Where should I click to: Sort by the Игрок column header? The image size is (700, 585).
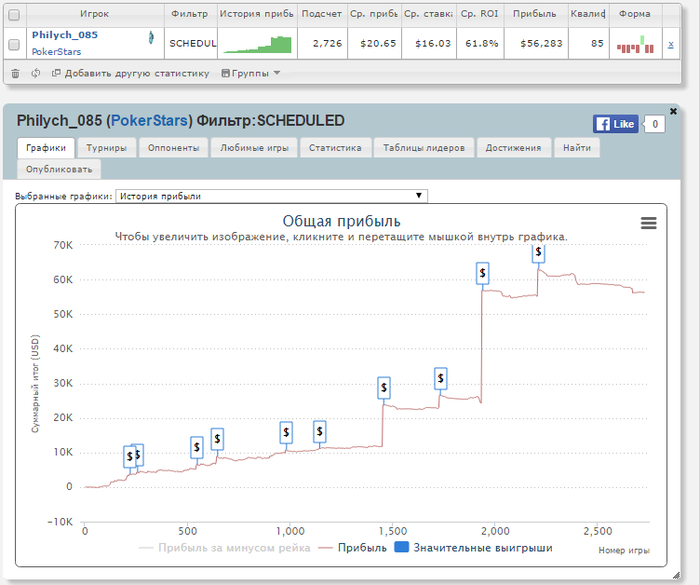pos(95,14)
